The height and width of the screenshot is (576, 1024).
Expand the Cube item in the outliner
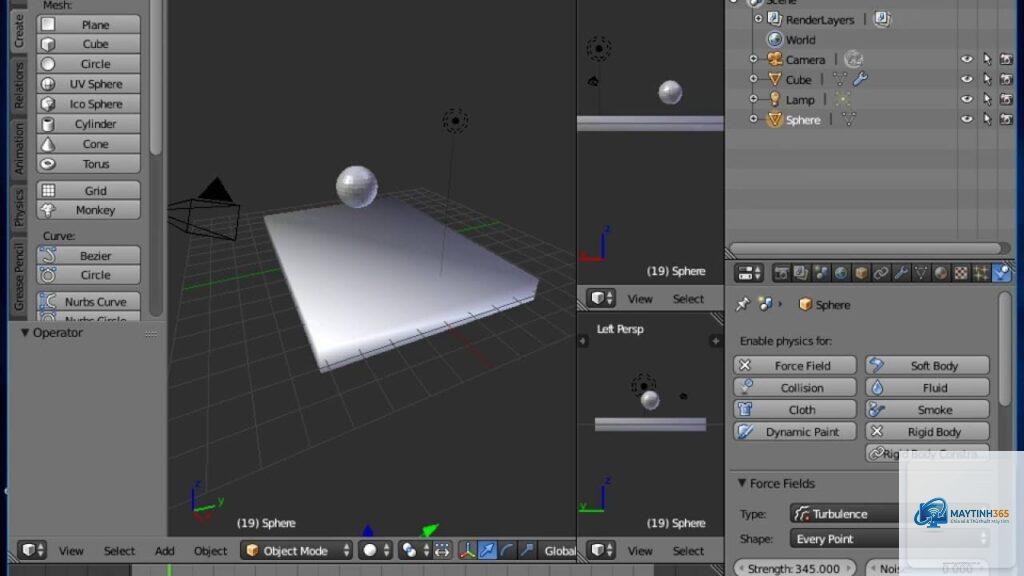(754, 79)
